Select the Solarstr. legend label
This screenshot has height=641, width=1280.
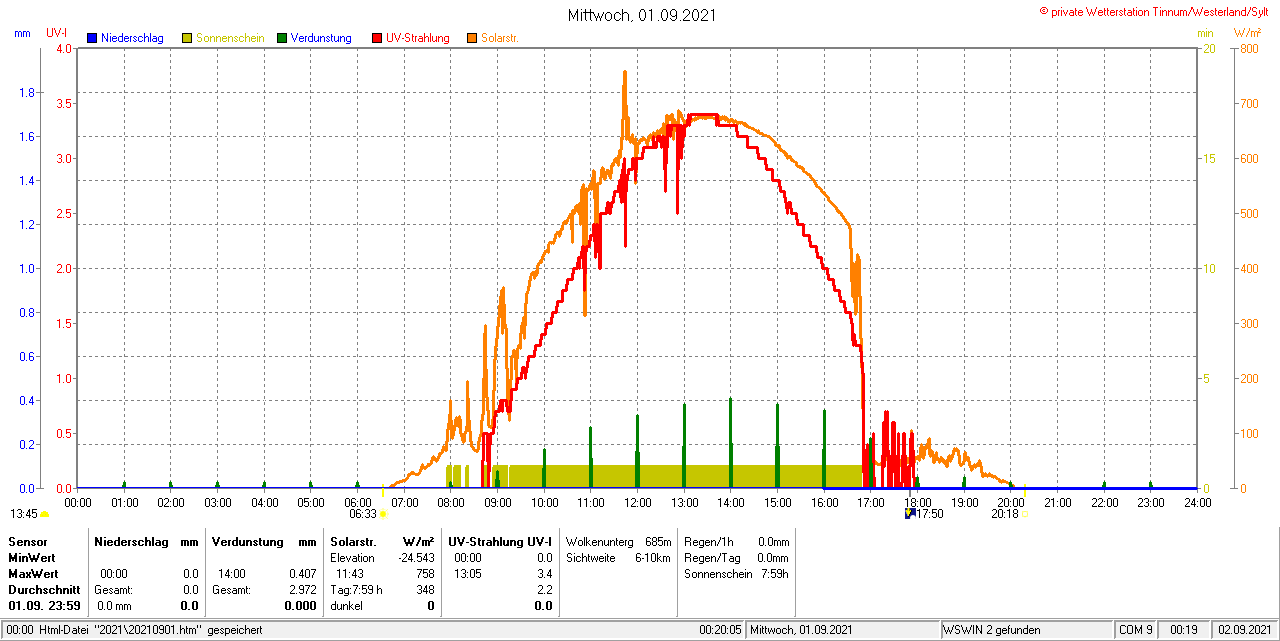[x=499, y=38]
